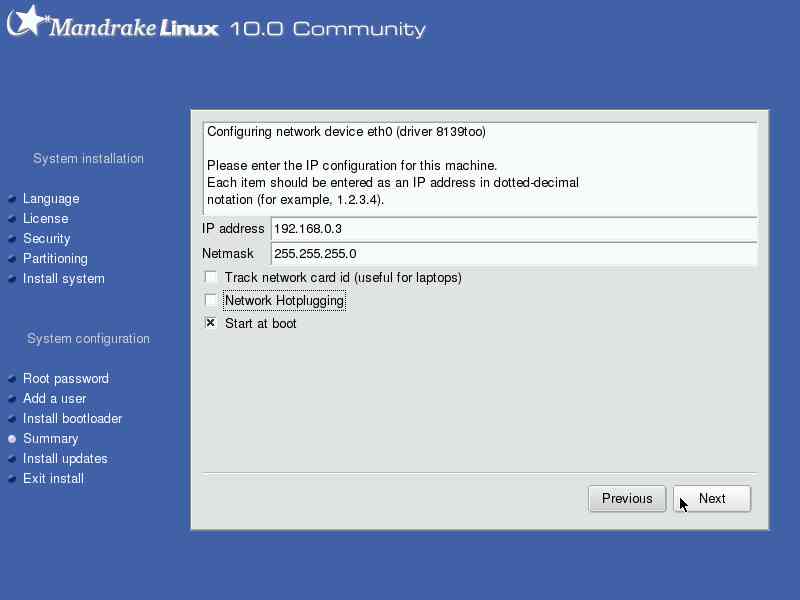This screenshot has height=600, width=800.
Task: Click the Exit install bullet indicator
Action: click(12, 479)
